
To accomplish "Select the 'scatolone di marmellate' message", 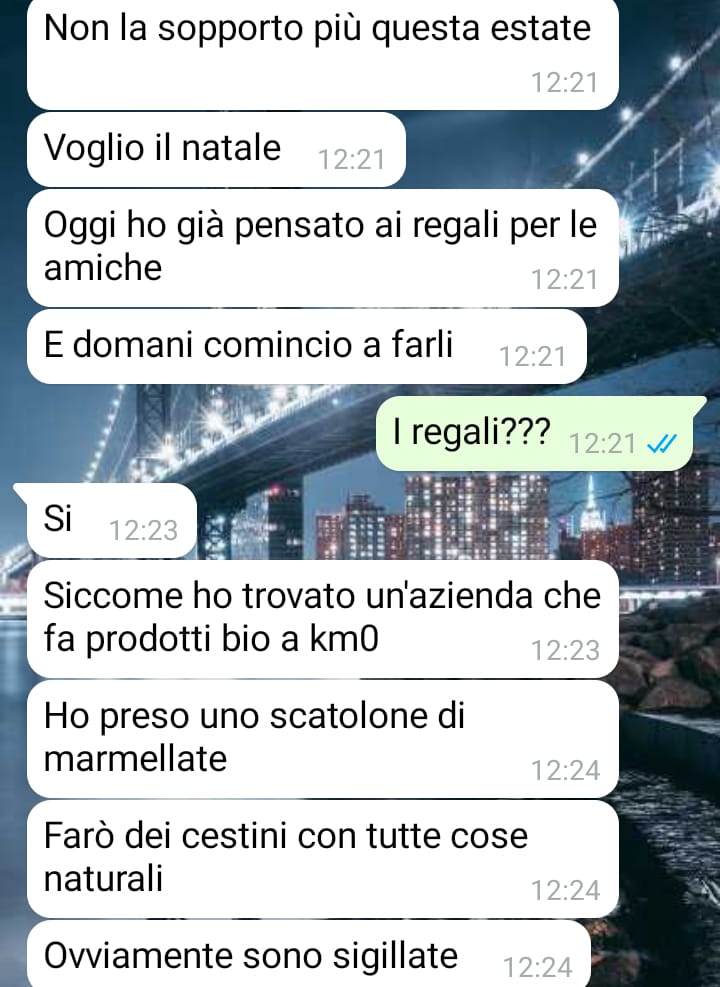I will 322,739.
